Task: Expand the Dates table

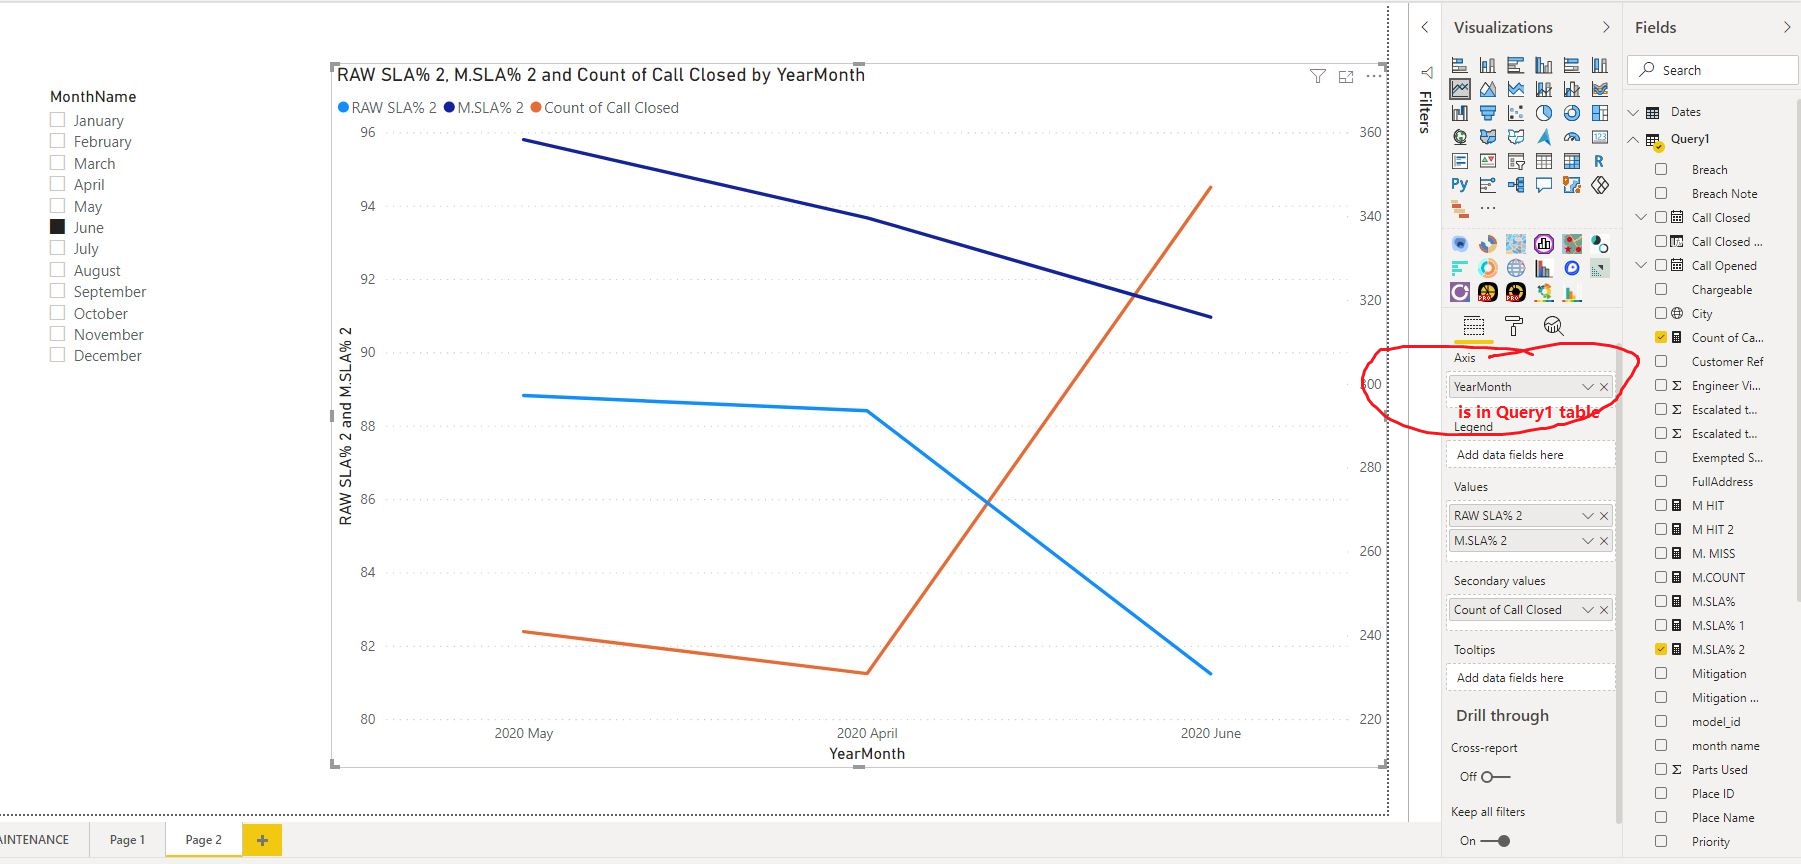Action: [1634, 112]
